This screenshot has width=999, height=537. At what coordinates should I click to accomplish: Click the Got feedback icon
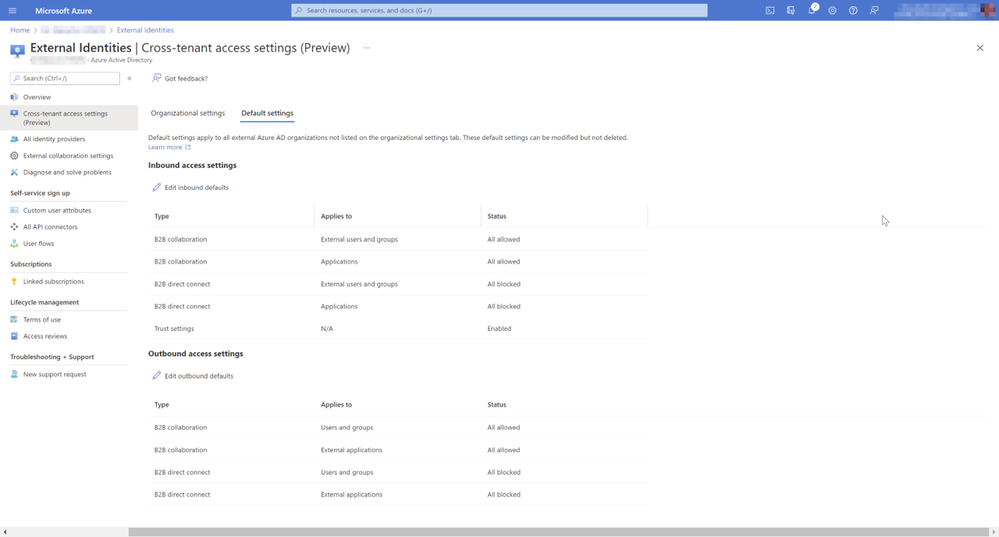point(156,78)
